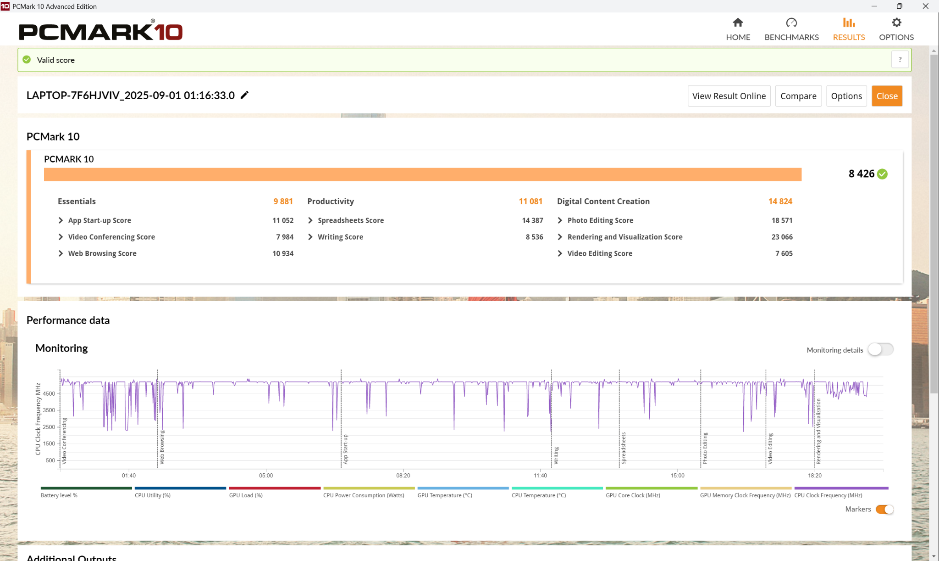Click the PCMark 10 title bar icon
The image size is (939, 561).
coord(5,6)
